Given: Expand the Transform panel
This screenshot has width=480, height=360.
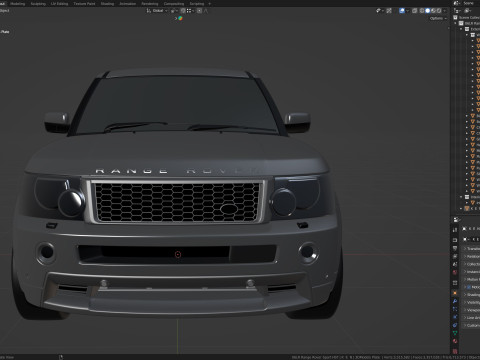Looking at the screenshot, I should (x=472, y=249).
